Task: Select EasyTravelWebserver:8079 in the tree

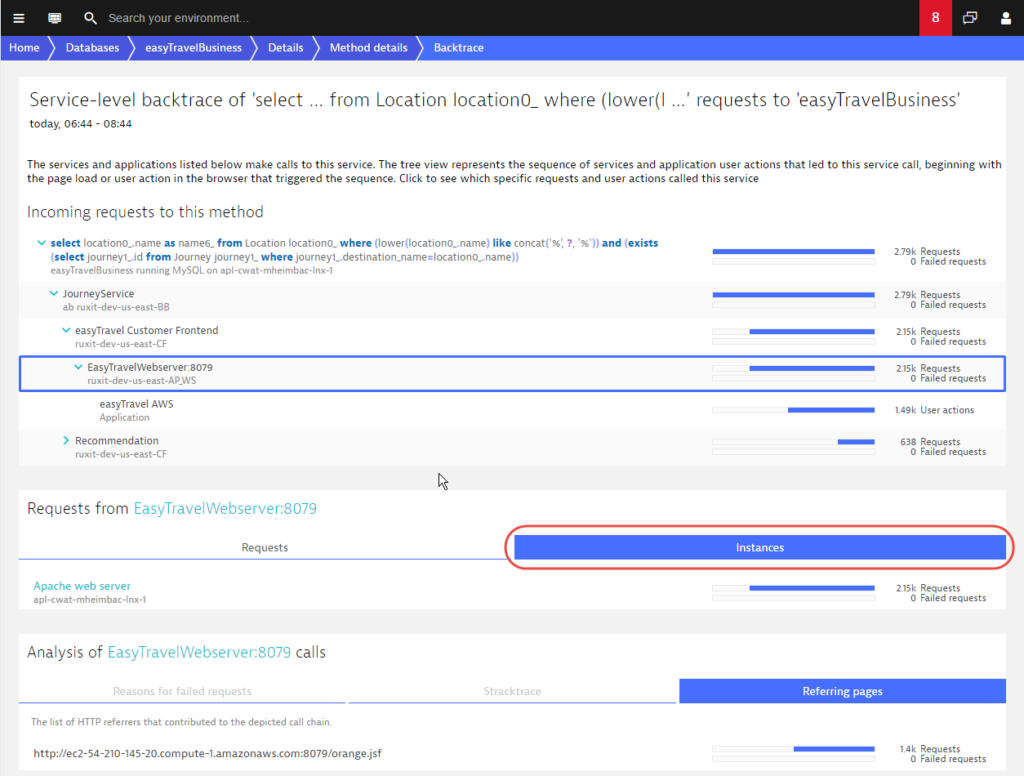Action: tap(512, 374)
